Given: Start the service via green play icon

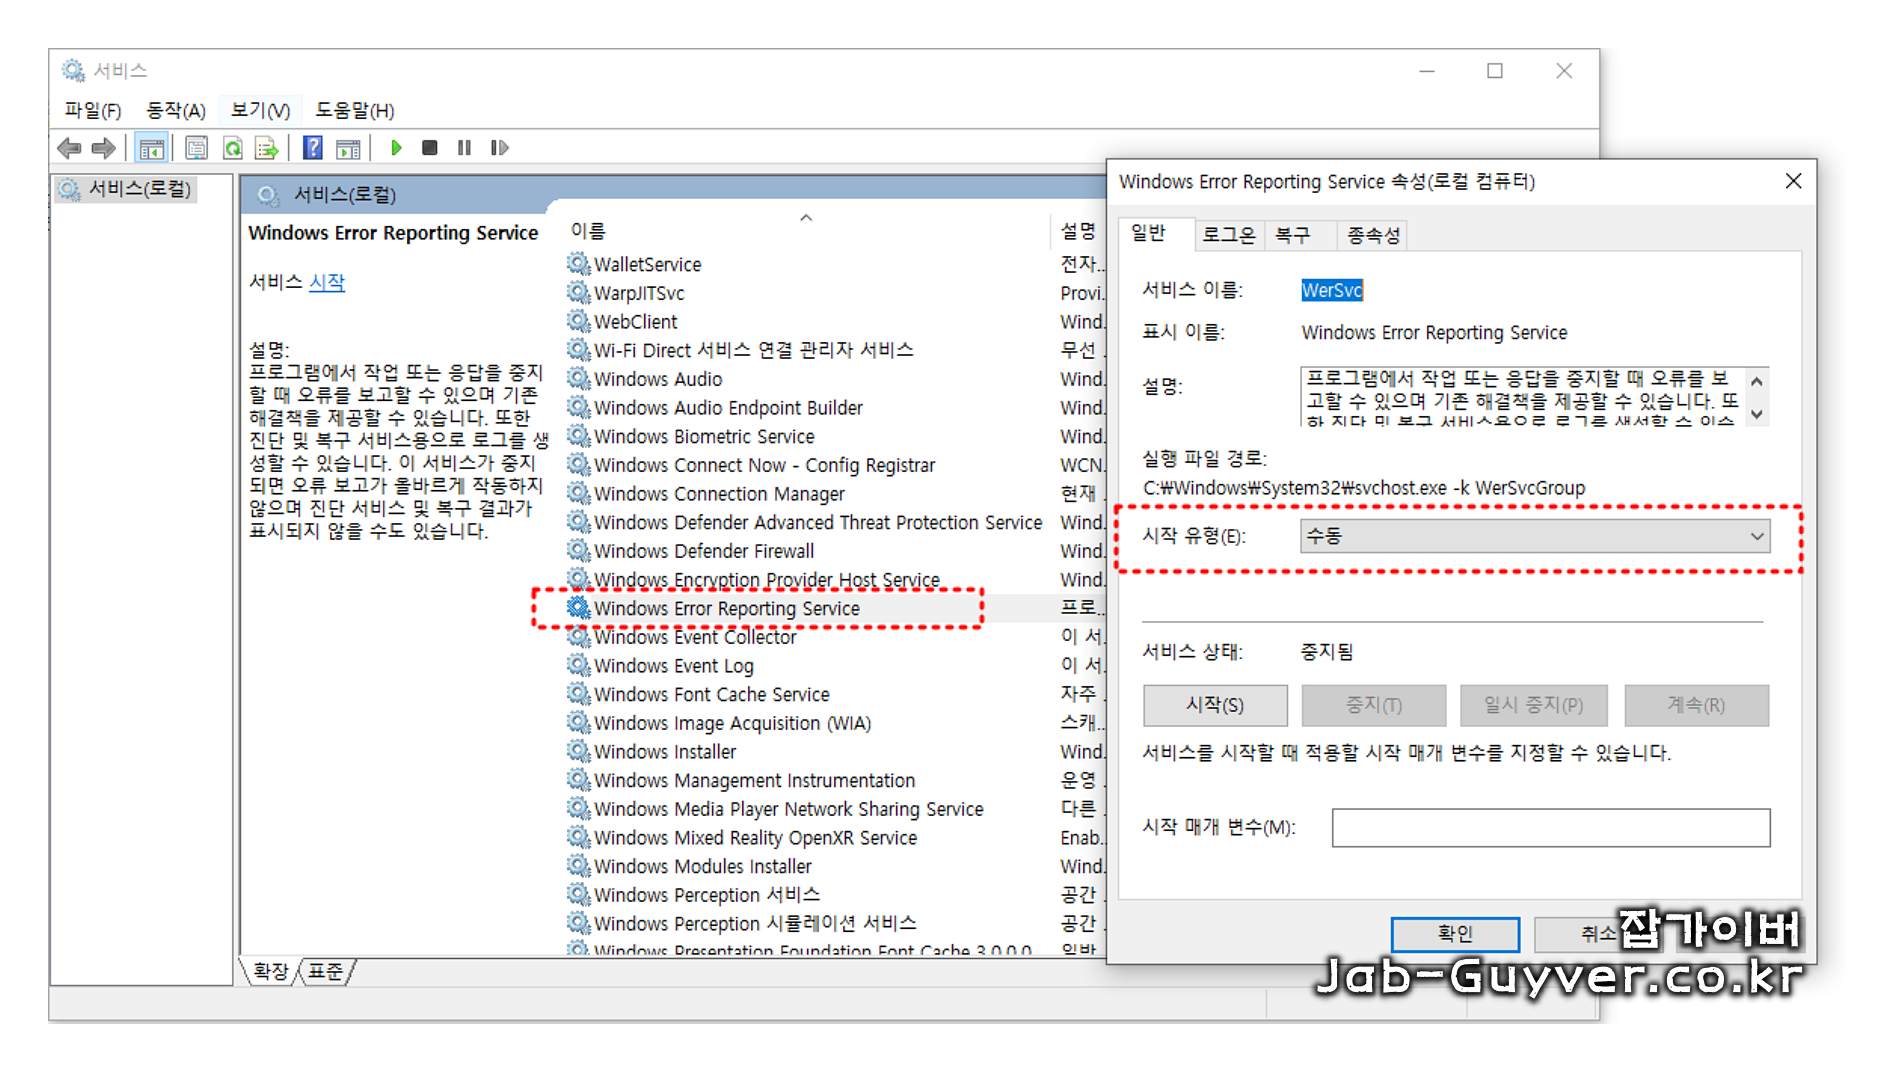Looking at the screenshot, I should click(x=396, y=148).
